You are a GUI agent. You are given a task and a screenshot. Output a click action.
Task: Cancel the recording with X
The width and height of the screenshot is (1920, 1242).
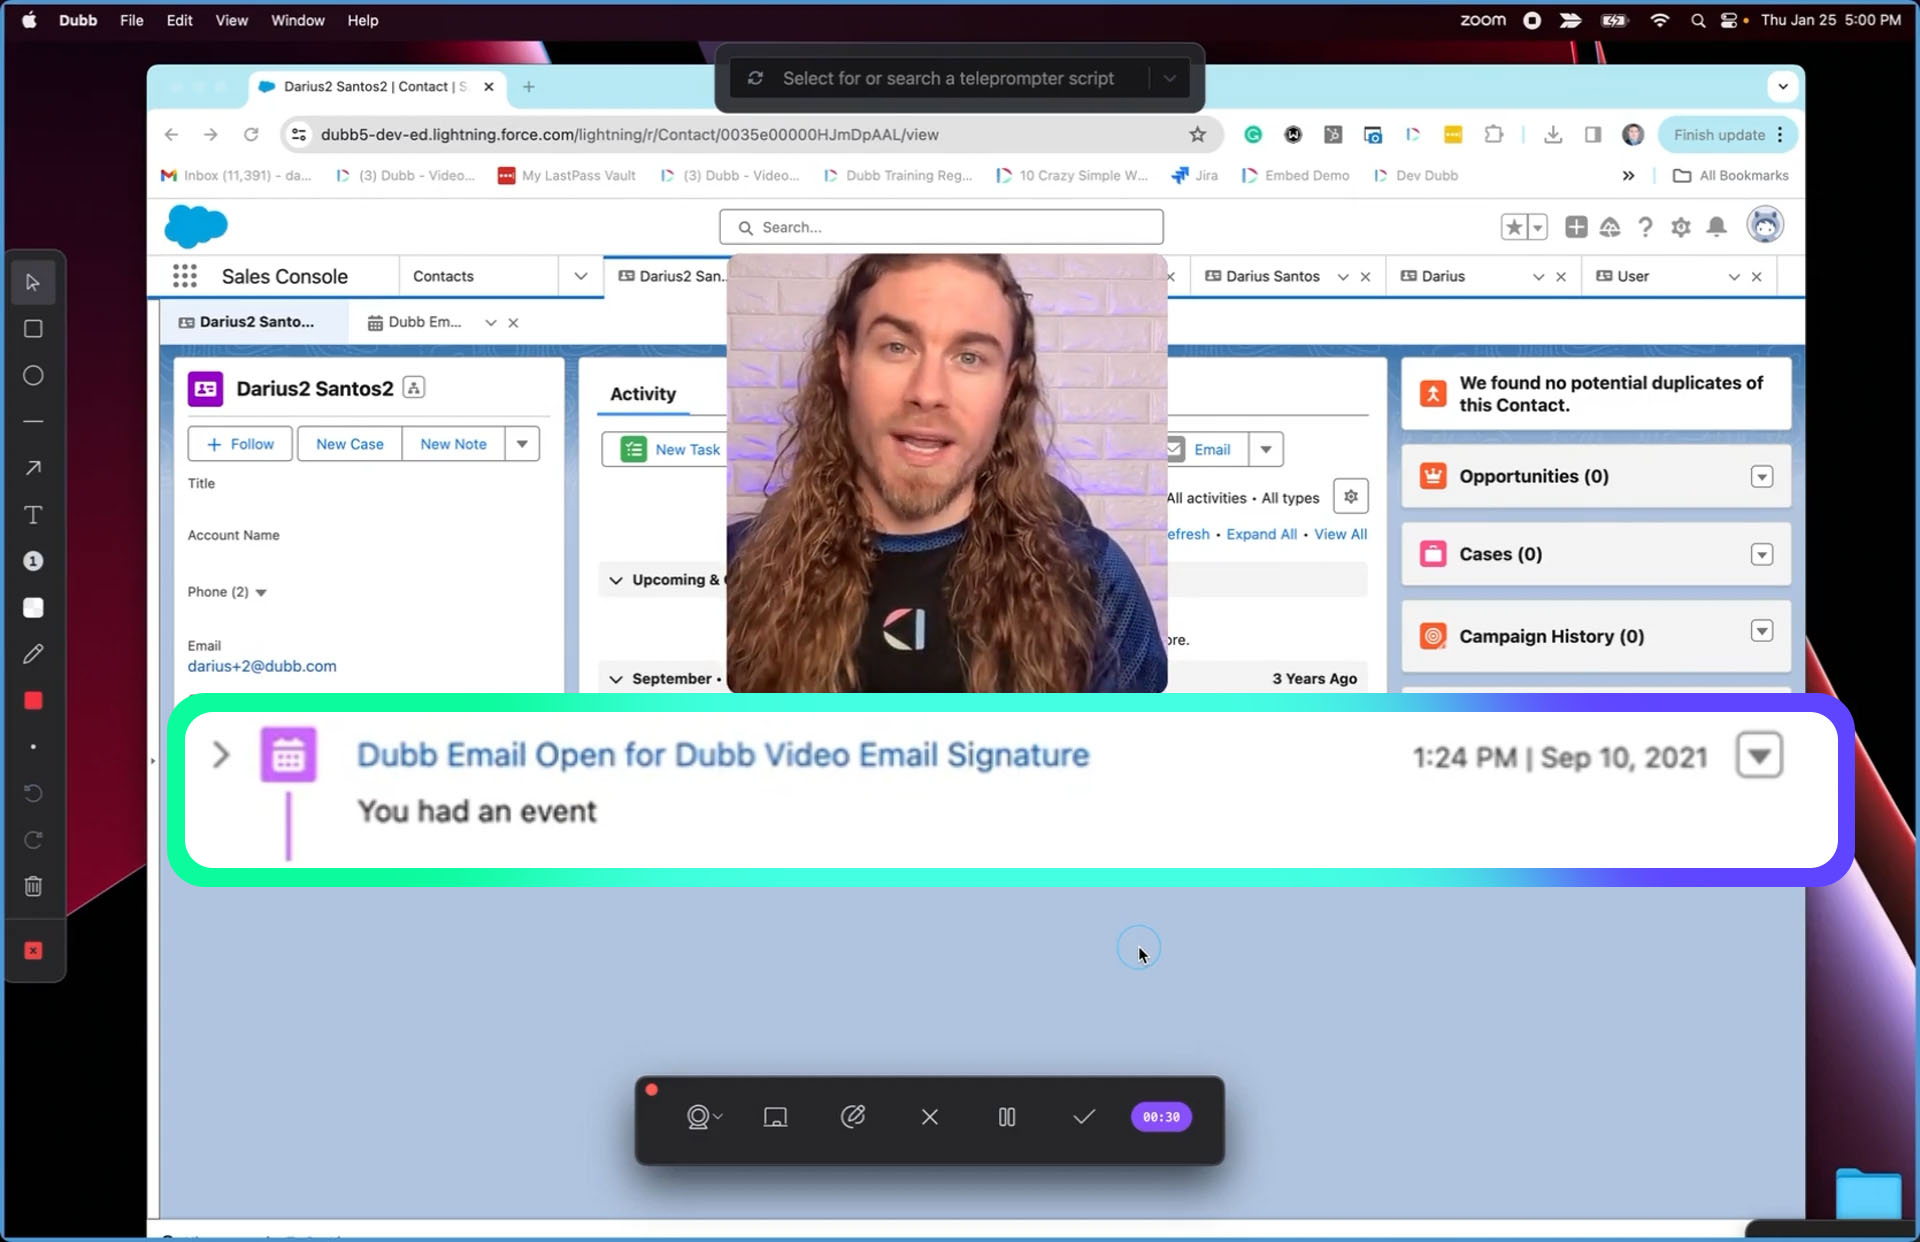pyautogui.click(x=930, y=1117)
